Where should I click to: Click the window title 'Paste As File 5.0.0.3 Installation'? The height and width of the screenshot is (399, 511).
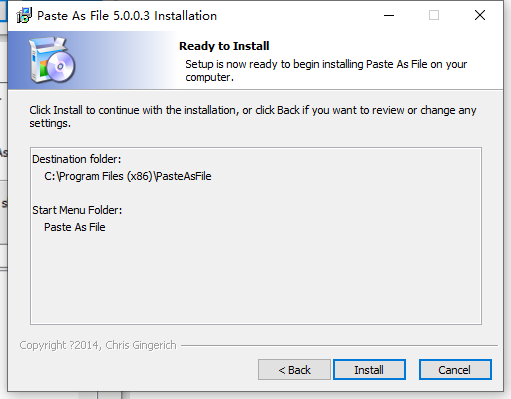[127, 16]
